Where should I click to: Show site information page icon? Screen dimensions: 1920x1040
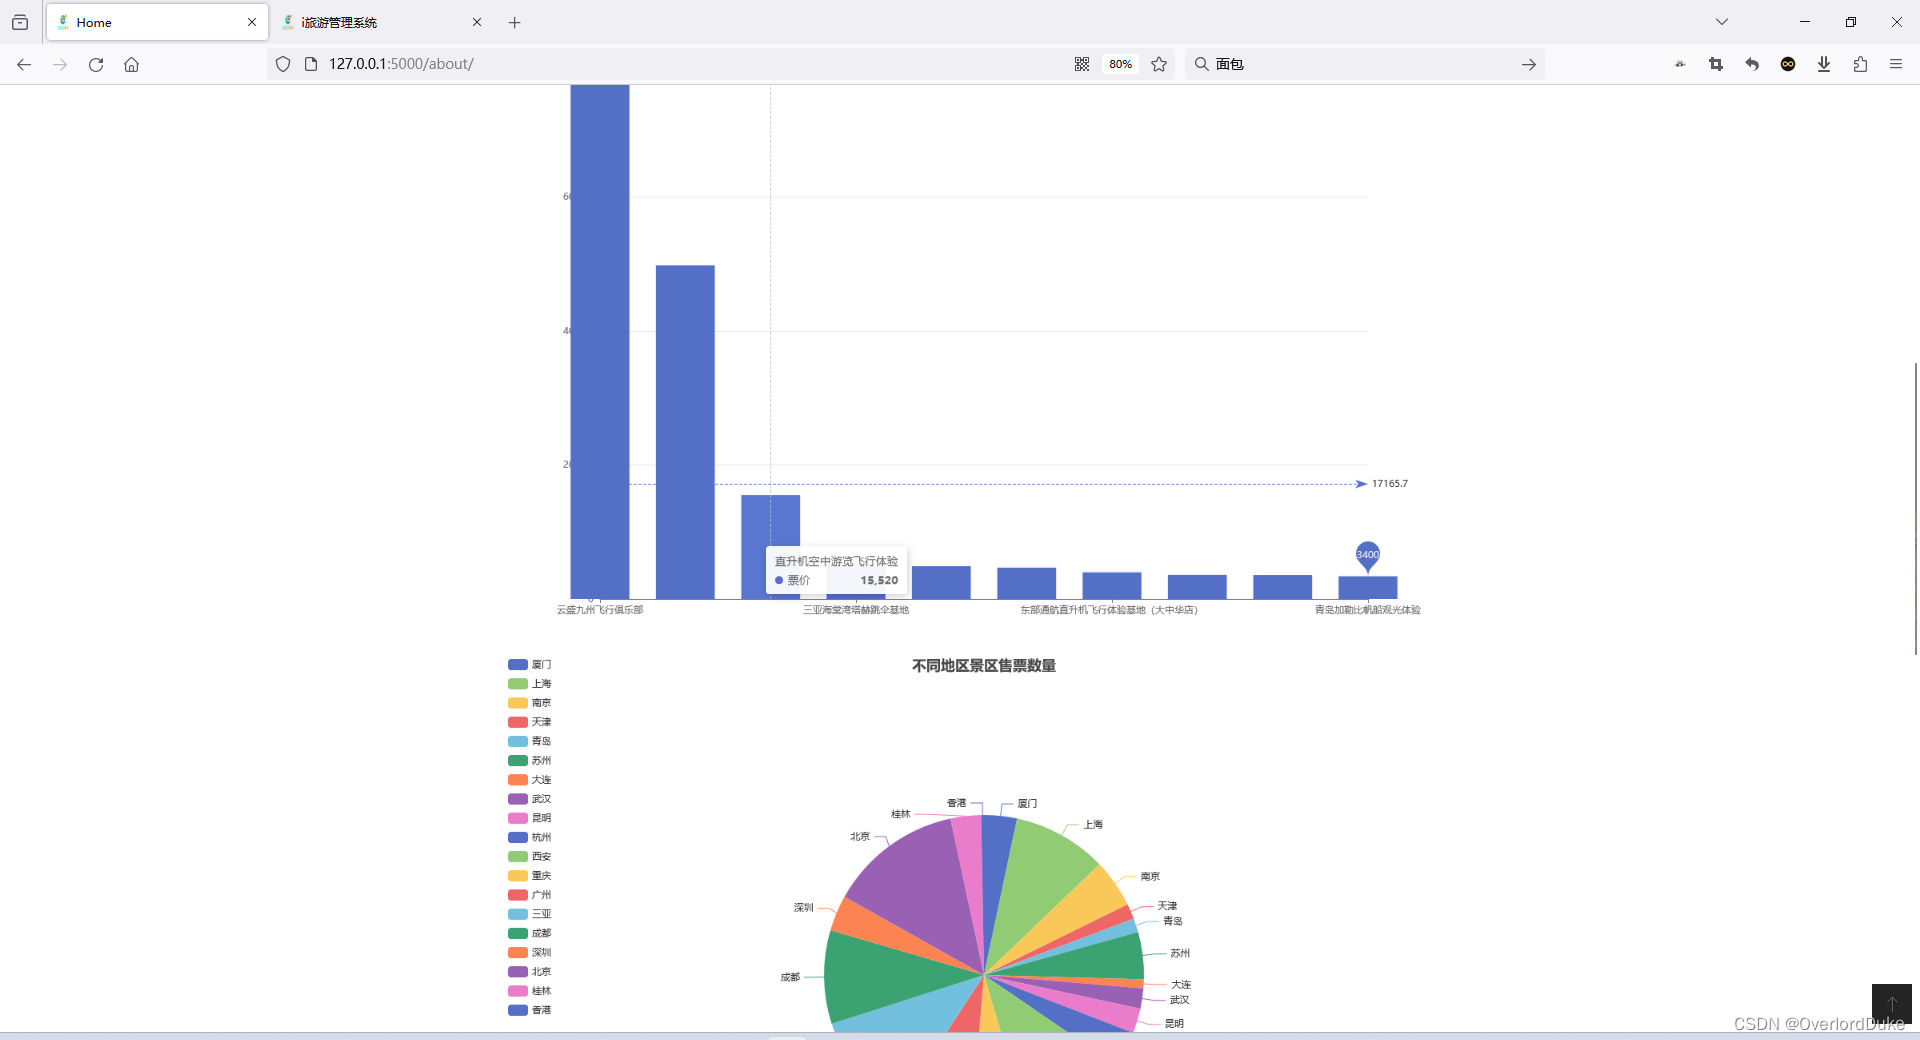311,64
